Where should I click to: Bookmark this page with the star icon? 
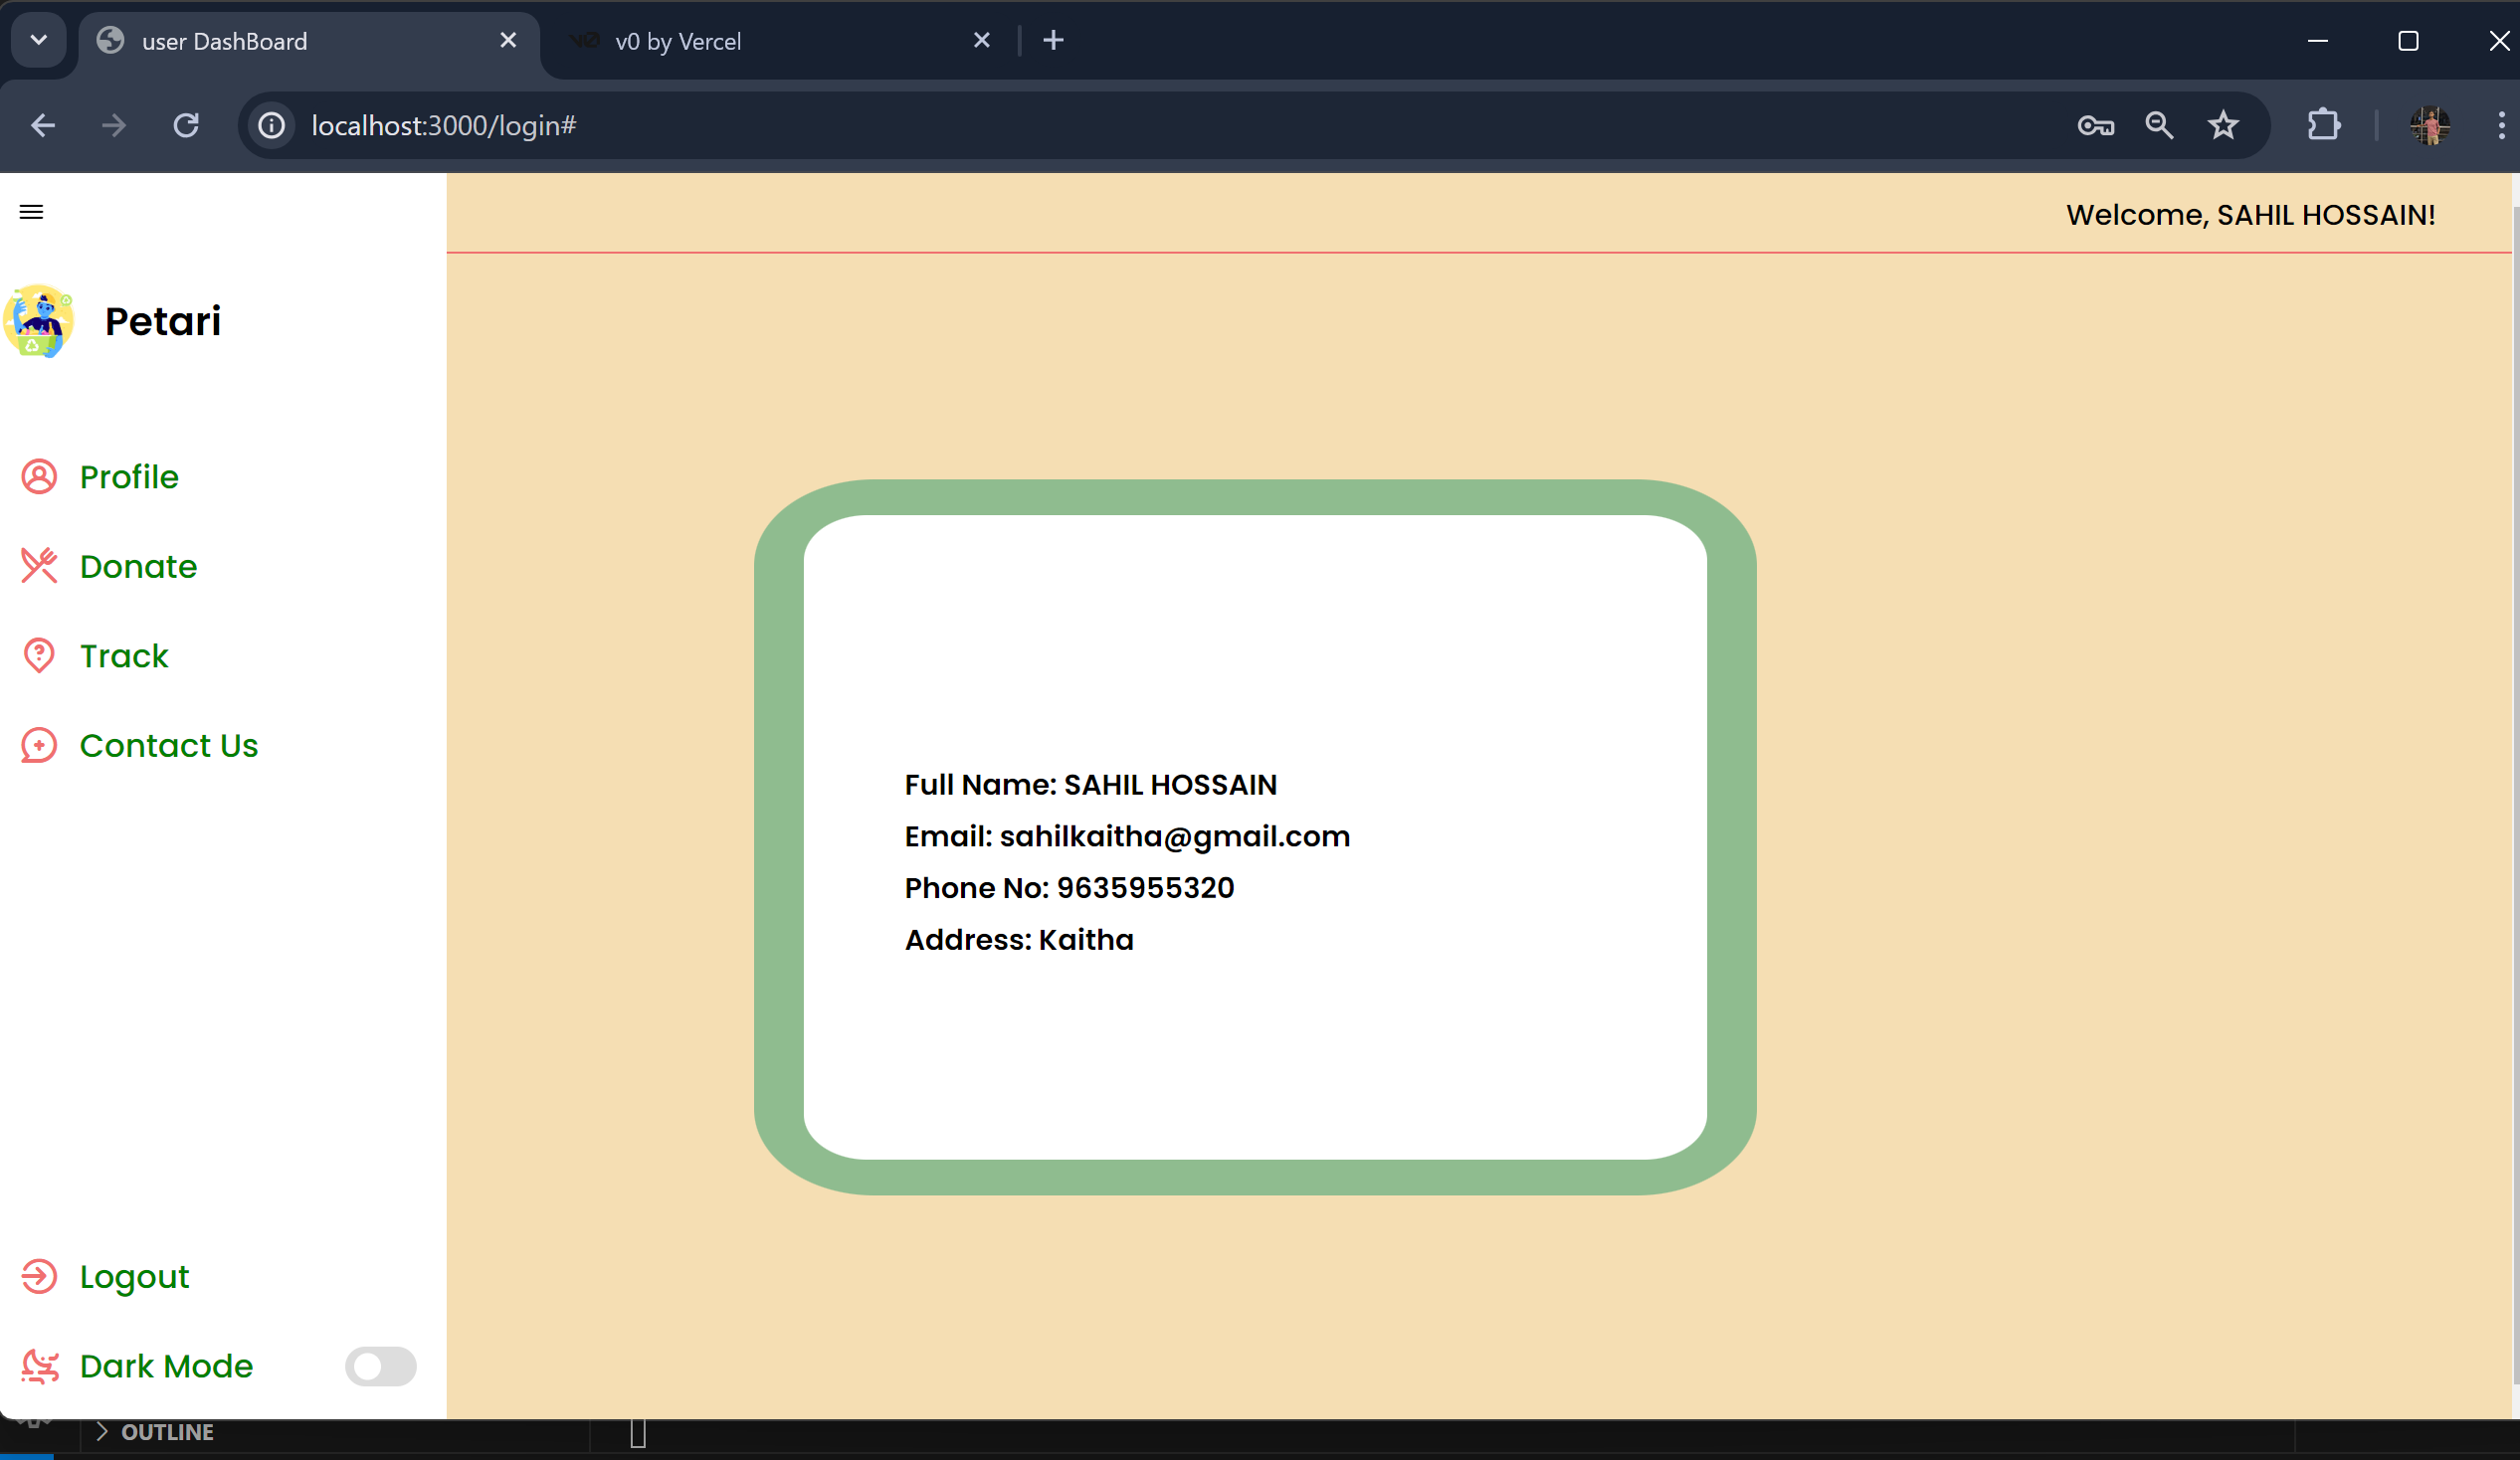(2223, 126)
